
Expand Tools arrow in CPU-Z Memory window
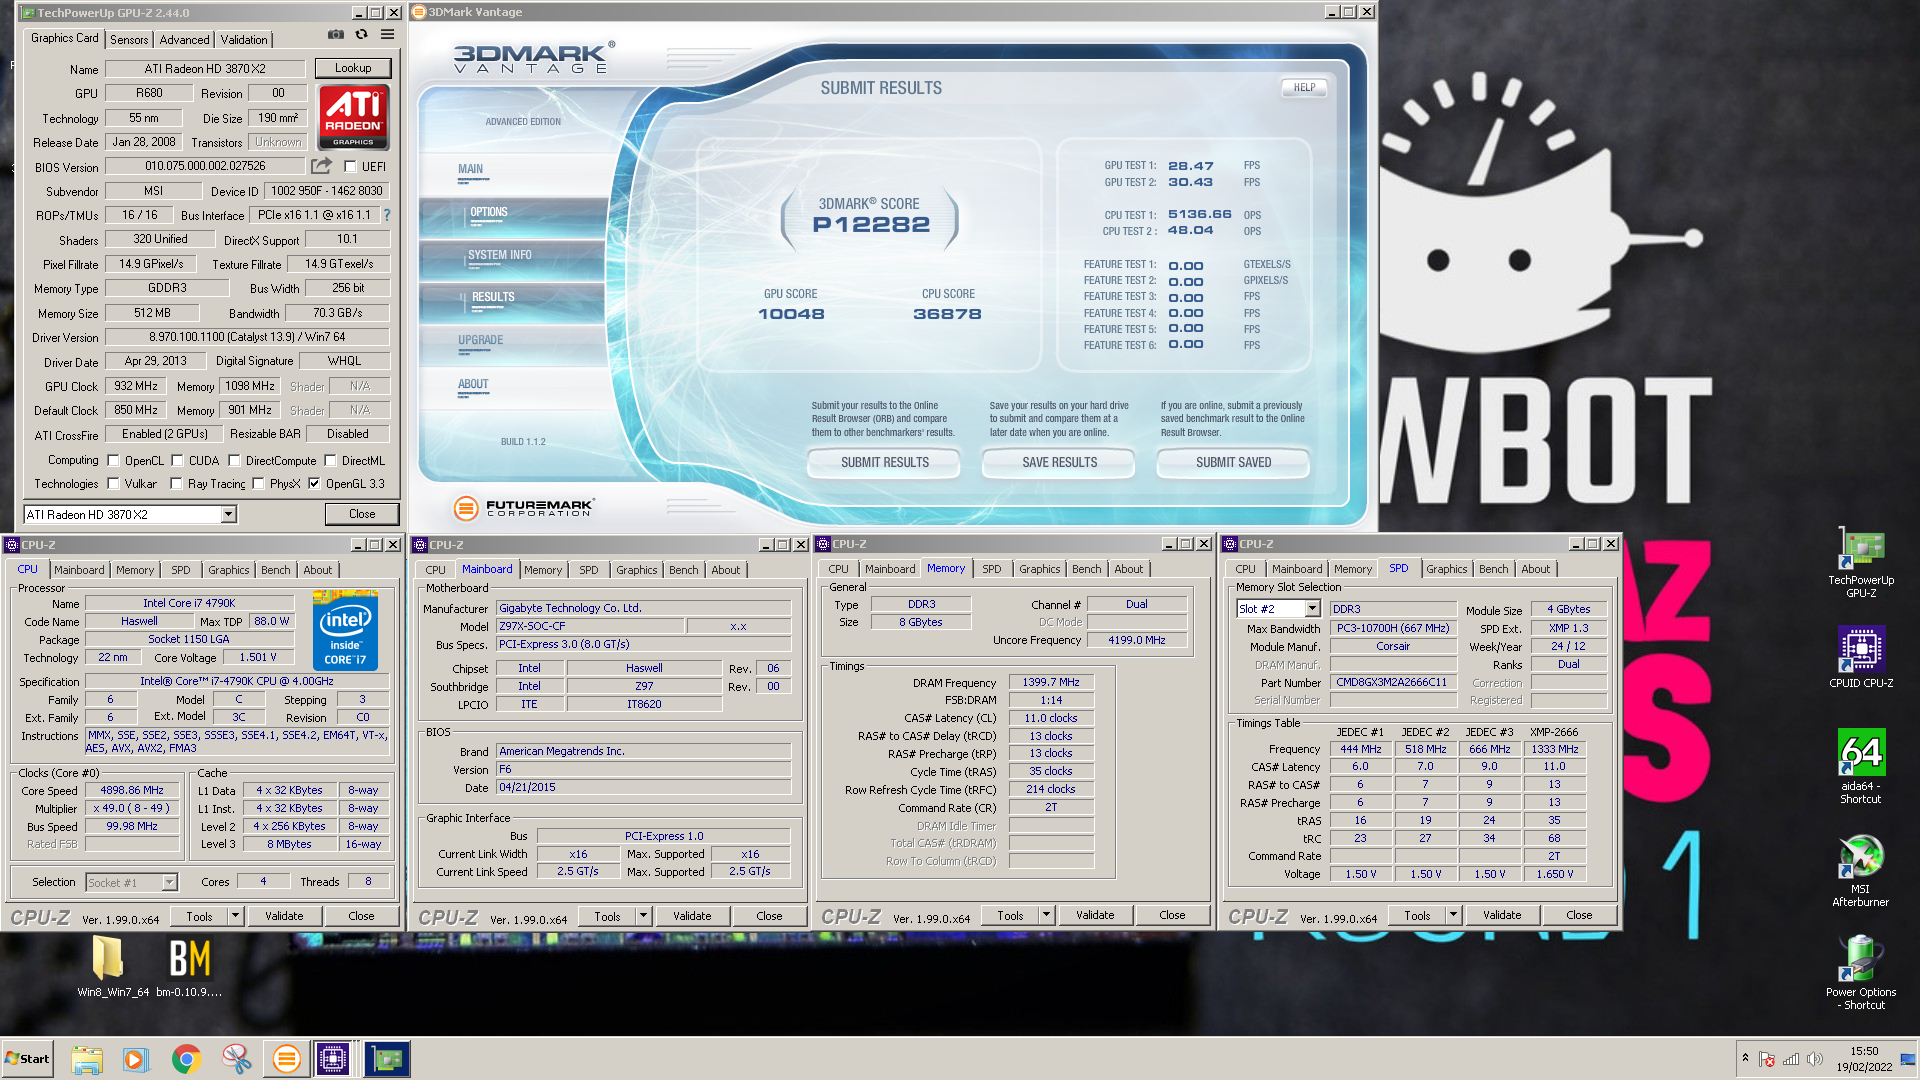tap(1046, 915)
